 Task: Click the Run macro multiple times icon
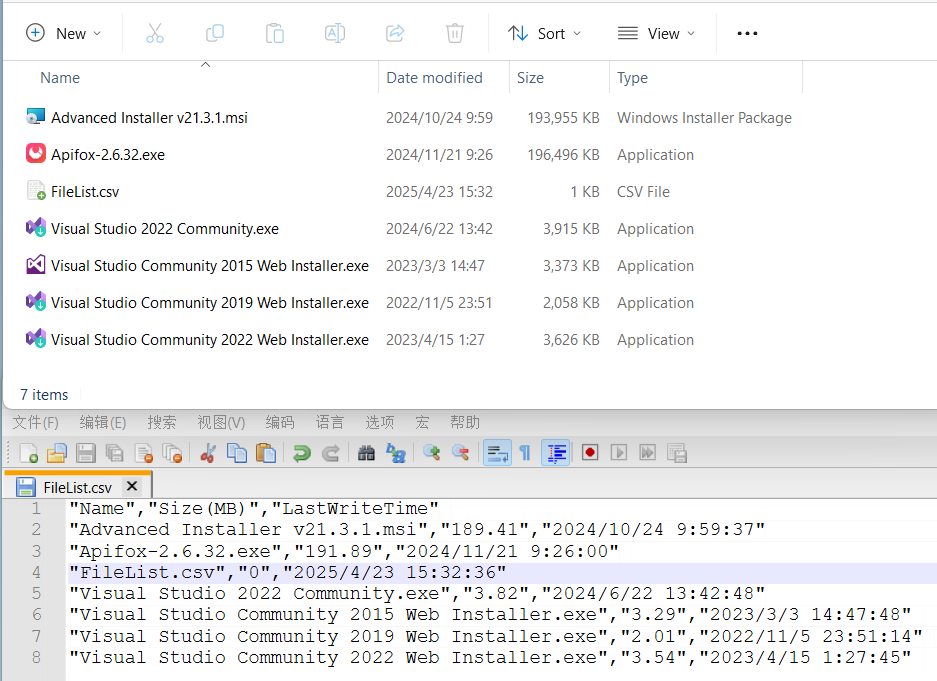pos(648,453)
